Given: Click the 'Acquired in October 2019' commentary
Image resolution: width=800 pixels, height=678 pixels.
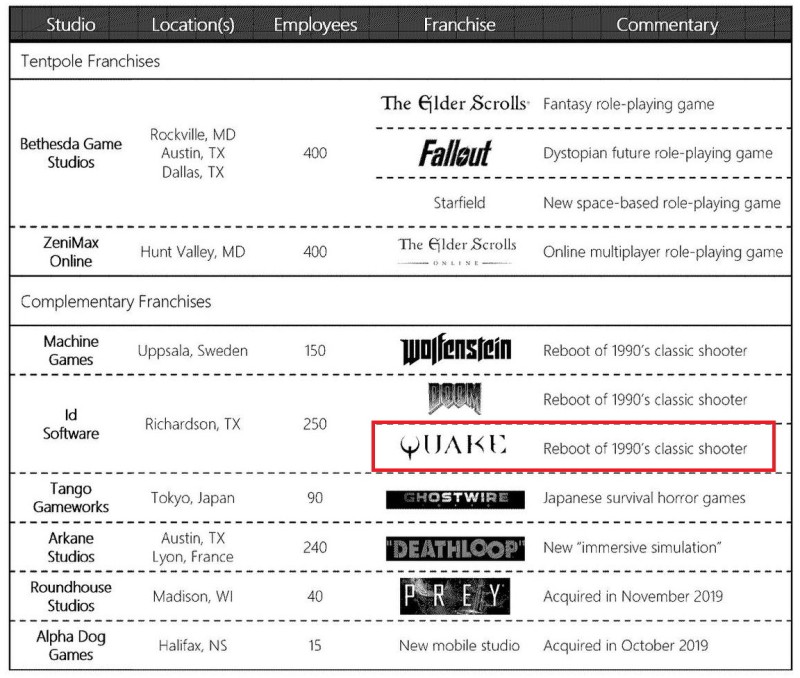Looking at the screenshot, I should click(x=626, y=645).
